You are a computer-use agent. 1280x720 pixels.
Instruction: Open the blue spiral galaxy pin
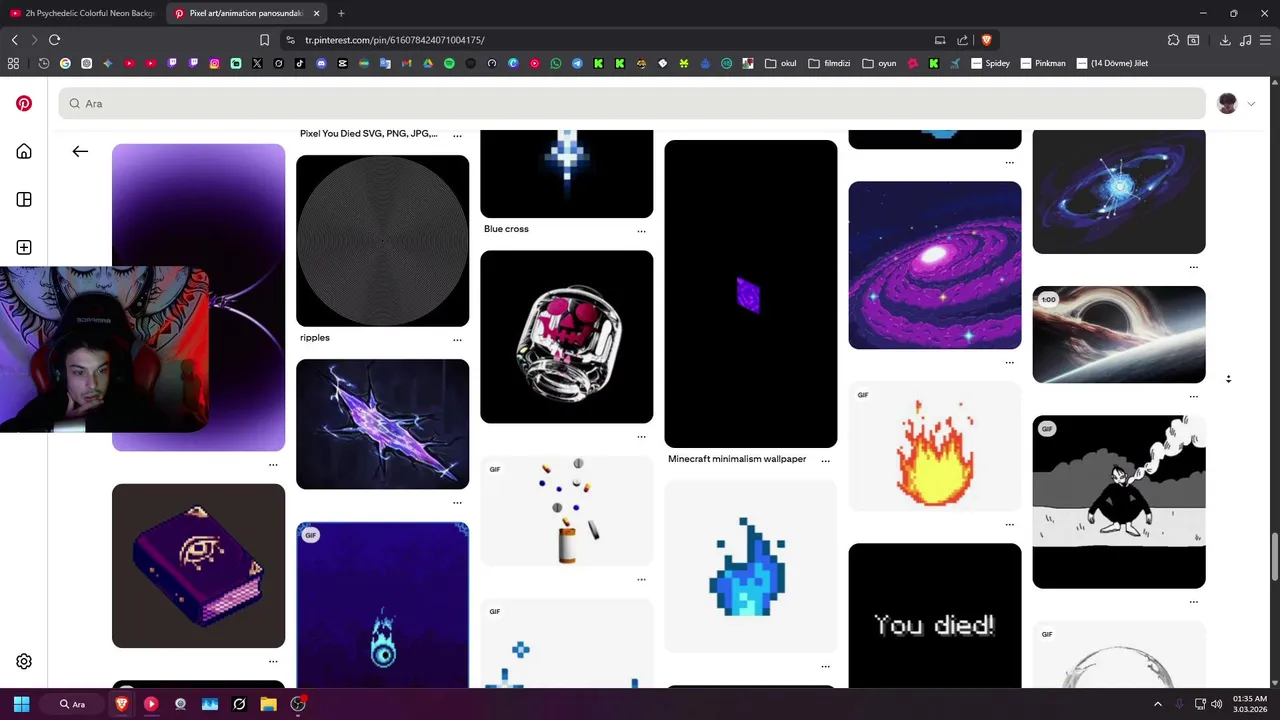[x=1118, y=192]
